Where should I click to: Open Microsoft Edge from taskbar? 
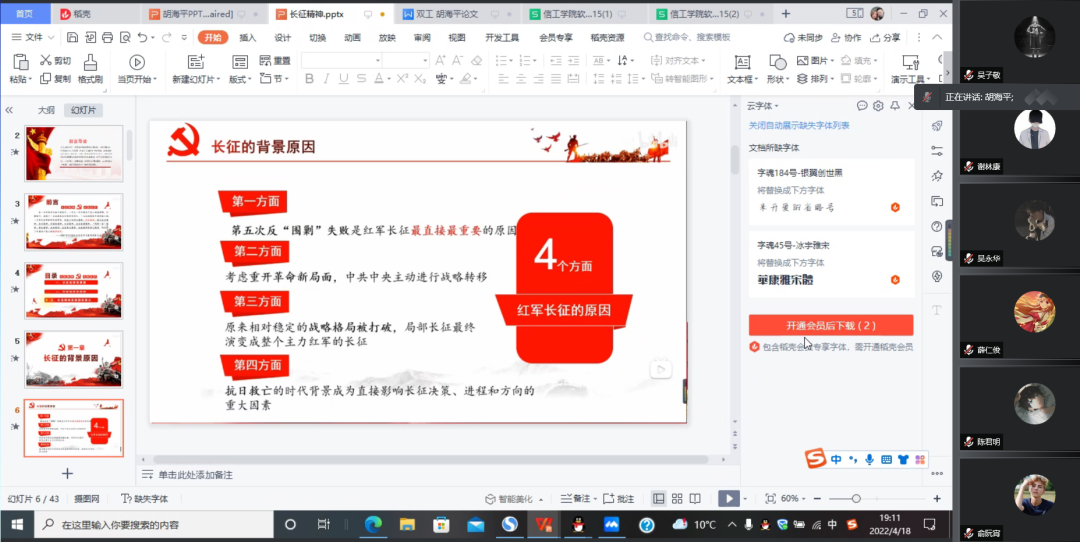(373, 525)
